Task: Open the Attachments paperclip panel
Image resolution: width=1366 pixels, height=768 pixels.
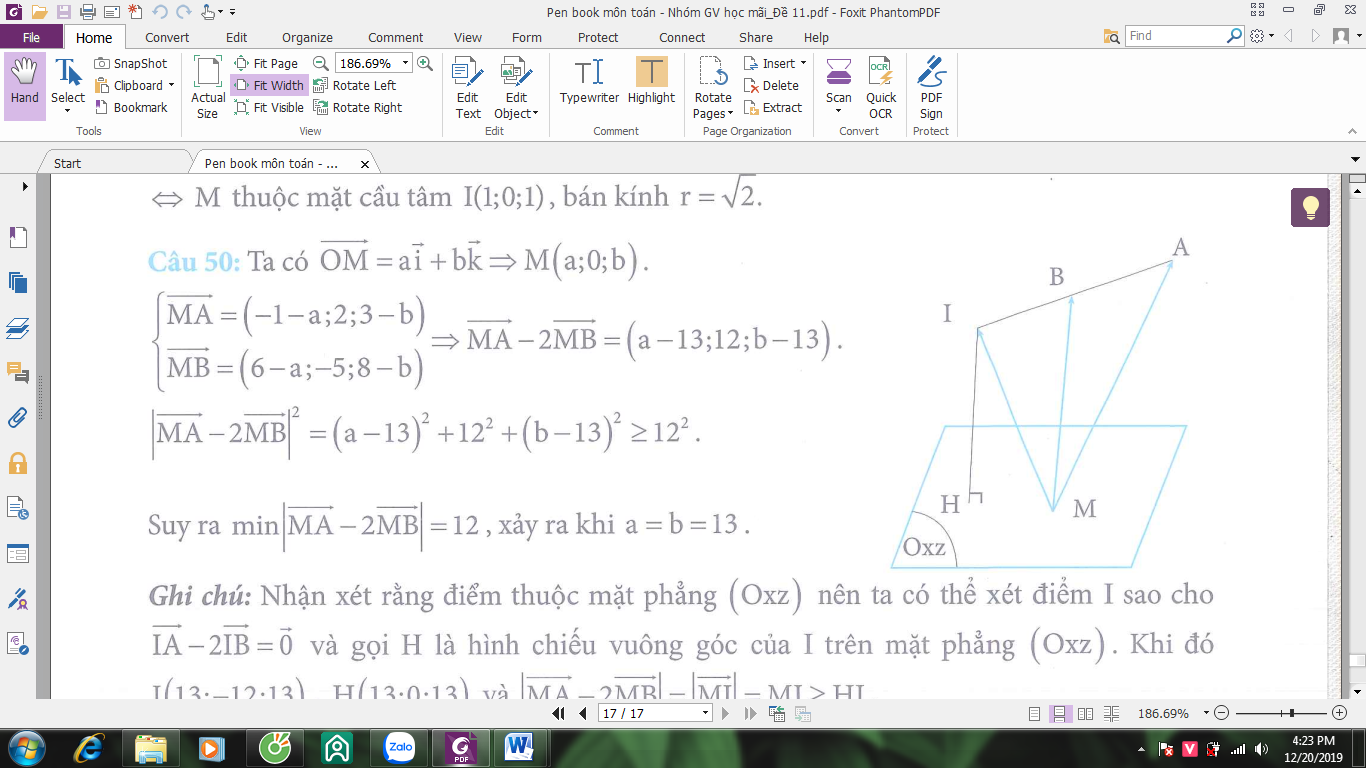Action: [x=18, y=418]
